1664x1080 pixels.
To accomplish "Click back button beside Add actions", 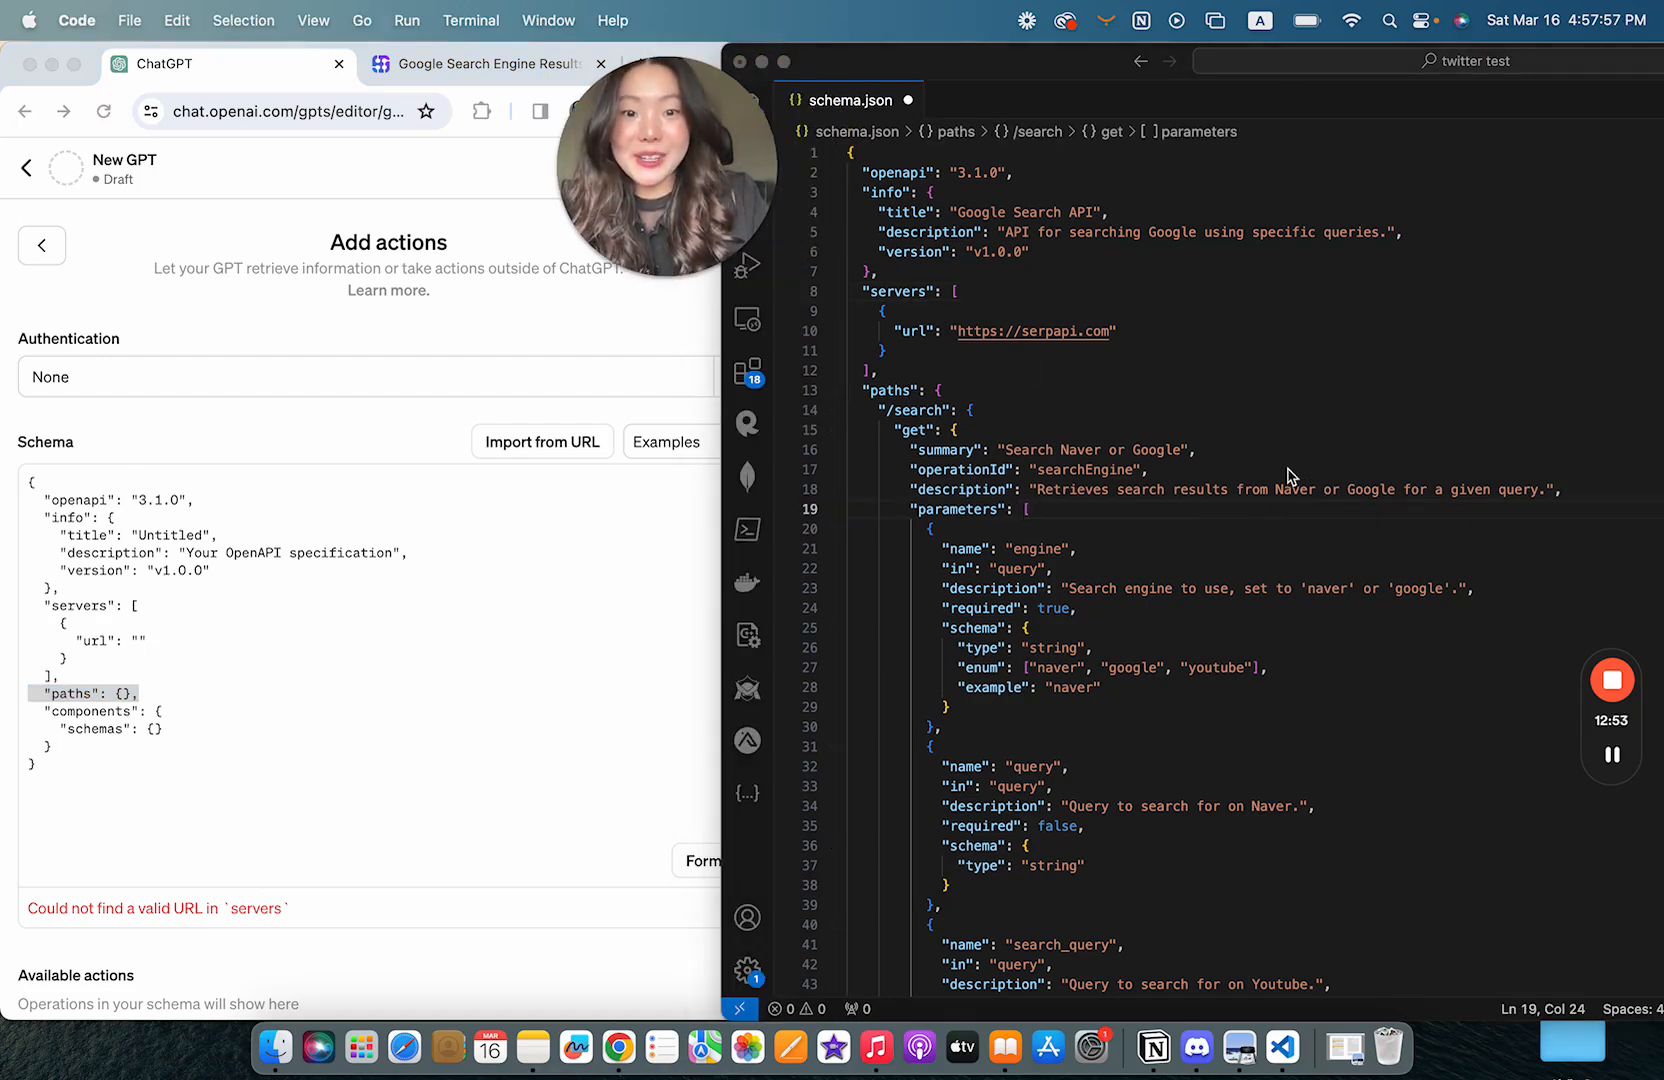I will [42, 245].
